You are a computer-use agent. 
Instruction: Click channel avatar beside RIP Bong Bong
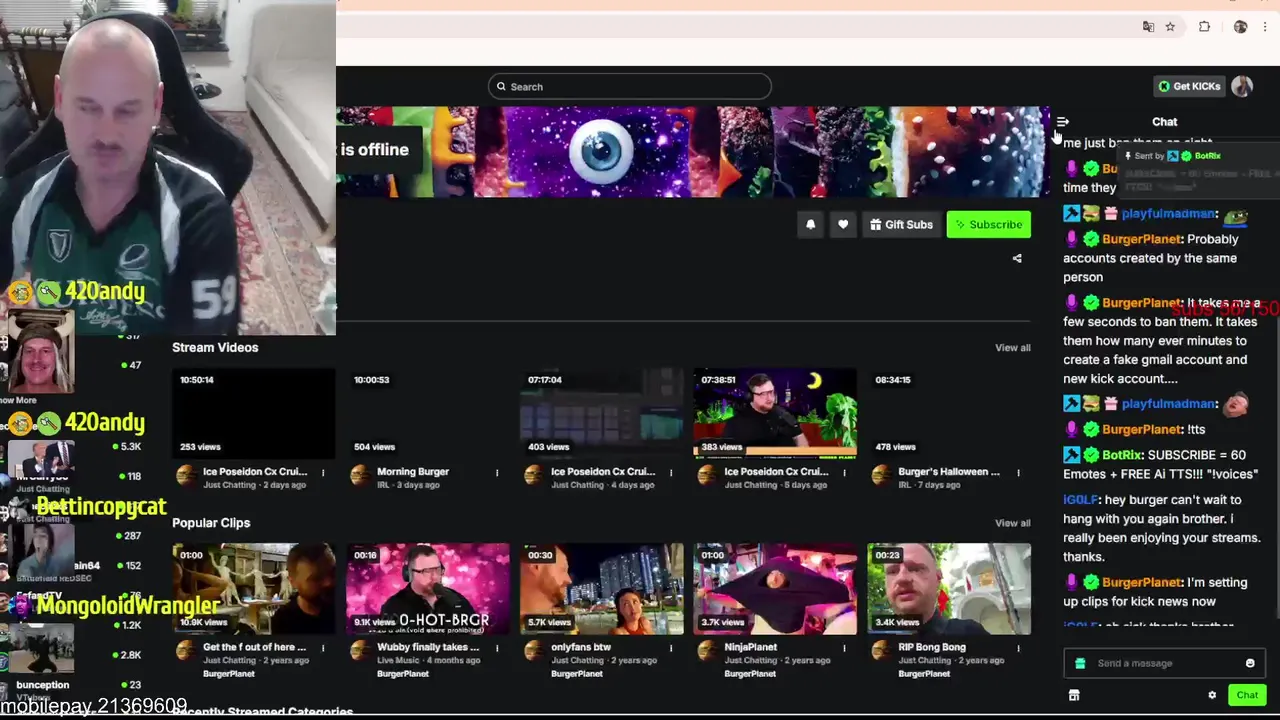pos(881,651)
